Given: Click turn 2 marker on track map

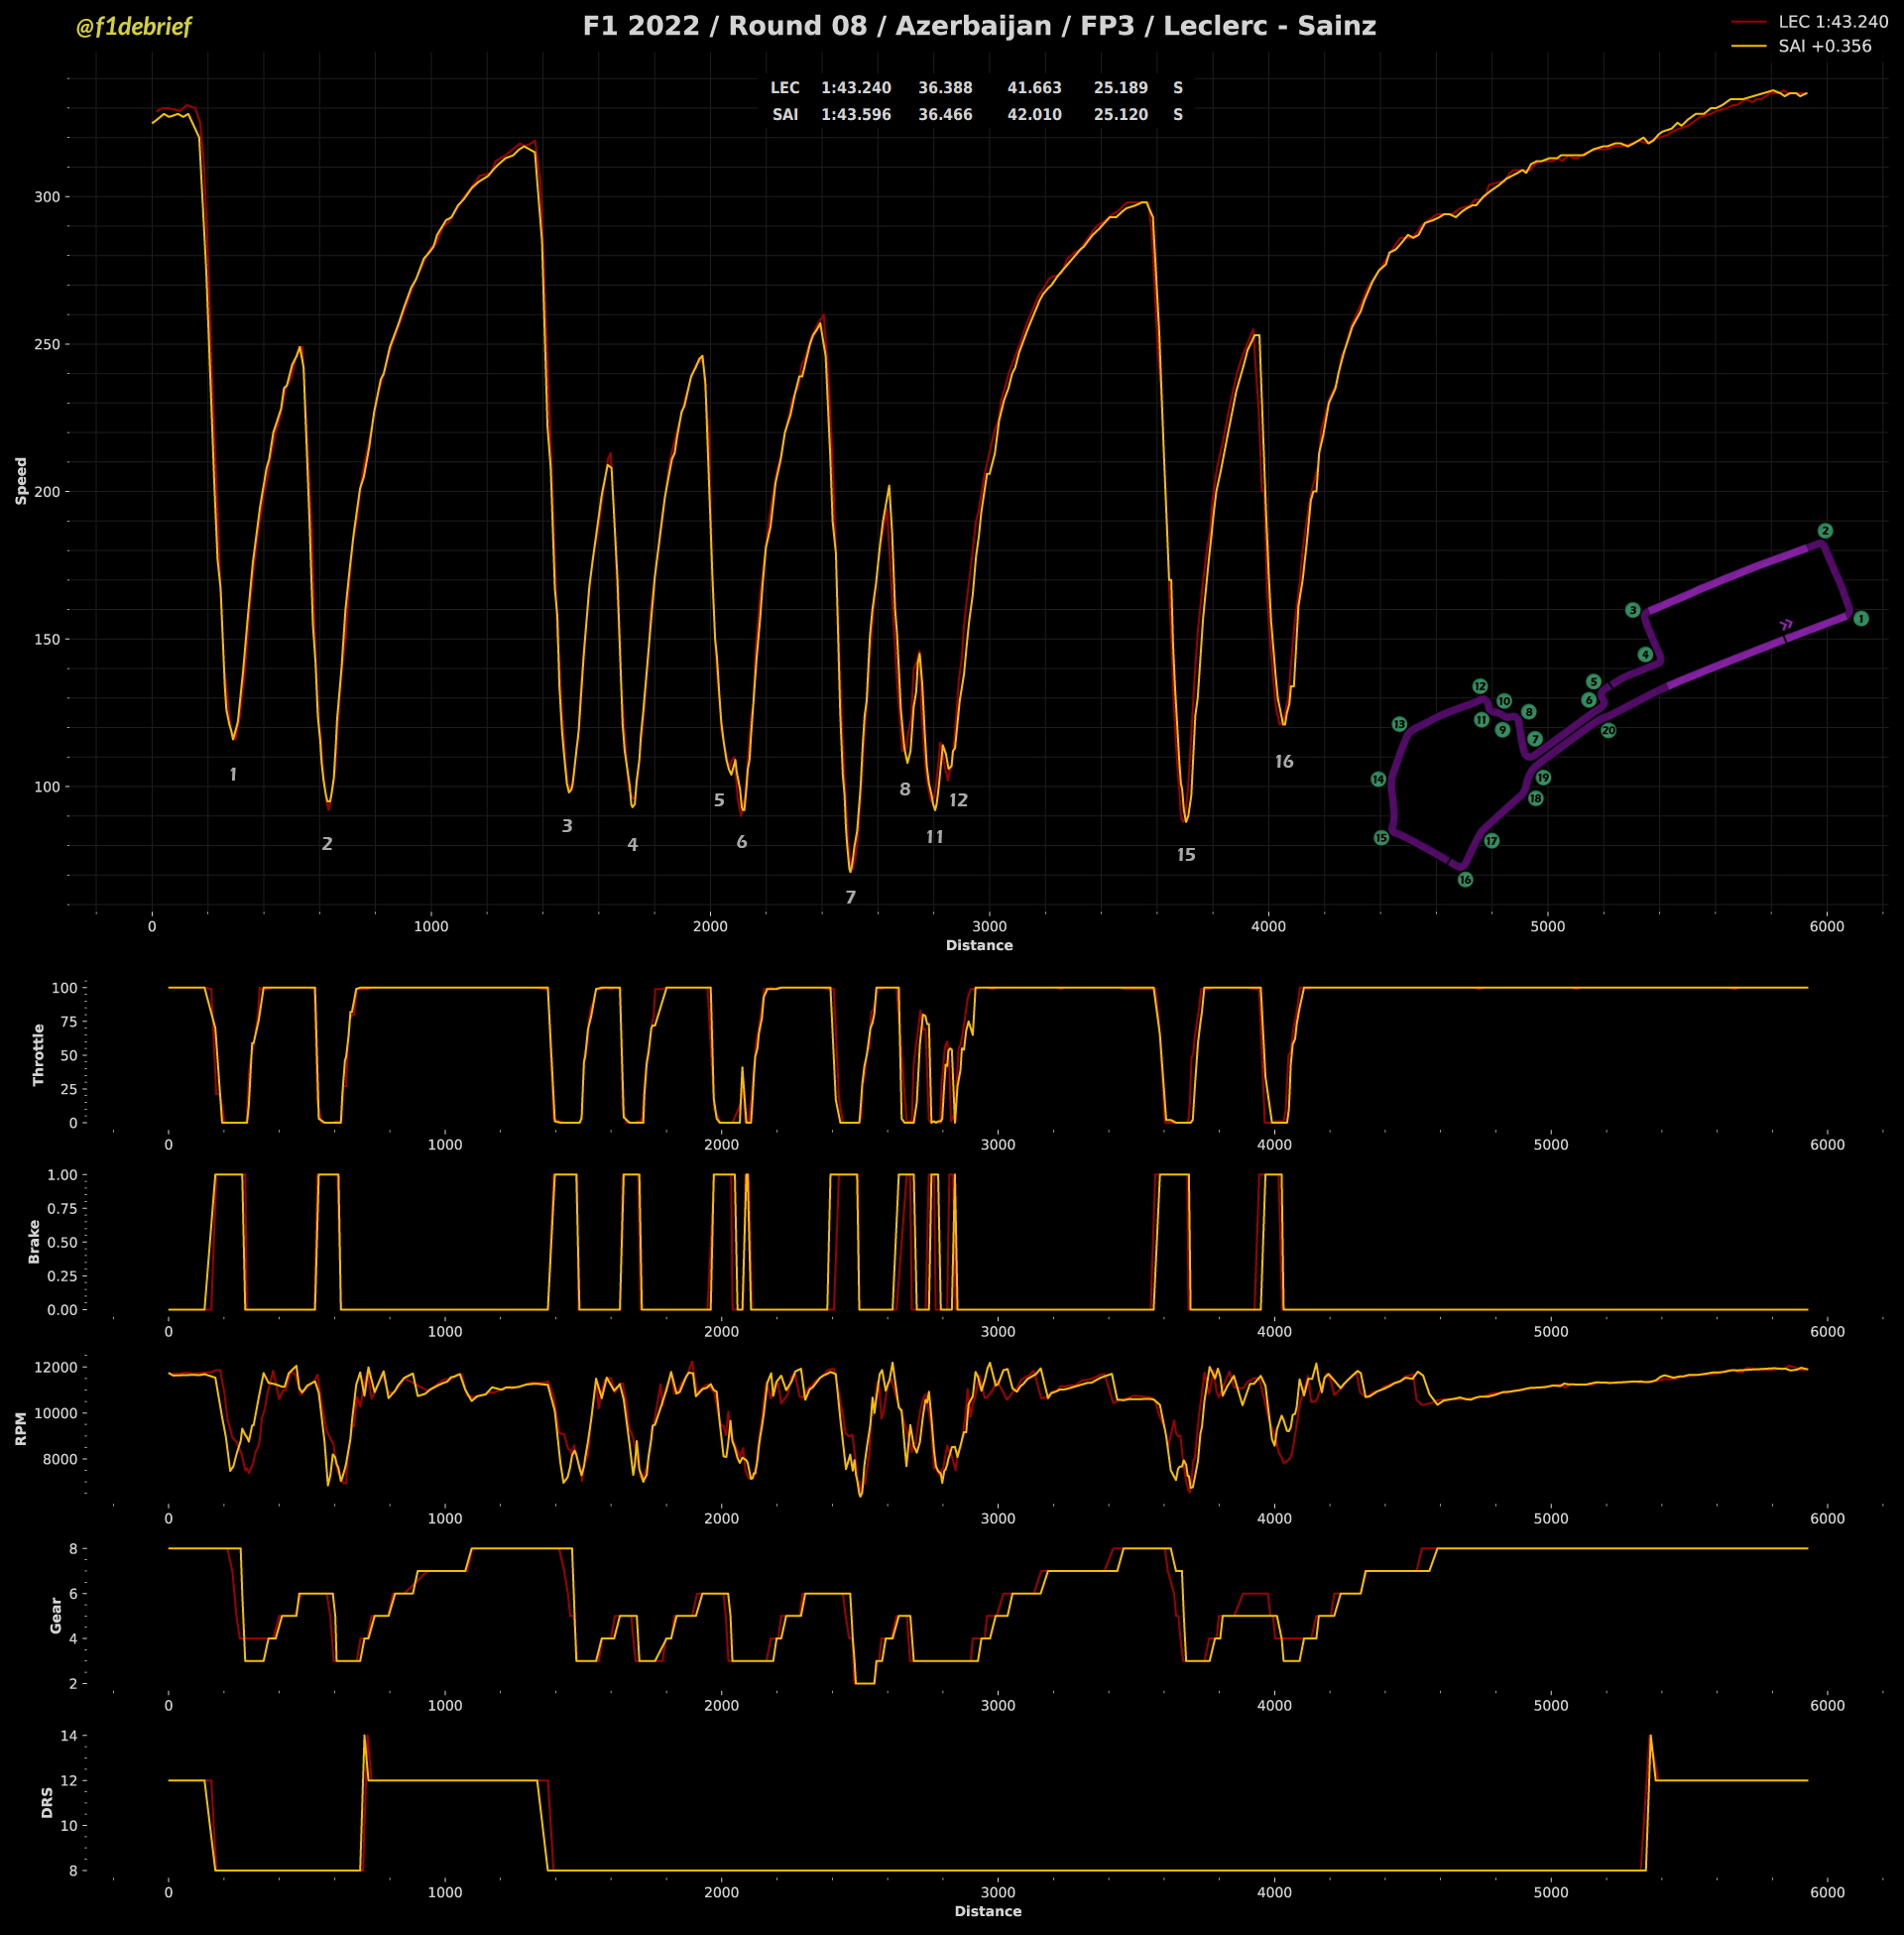Looking at the screenshot, I should pyautogui.click(x=1825, y=531).
